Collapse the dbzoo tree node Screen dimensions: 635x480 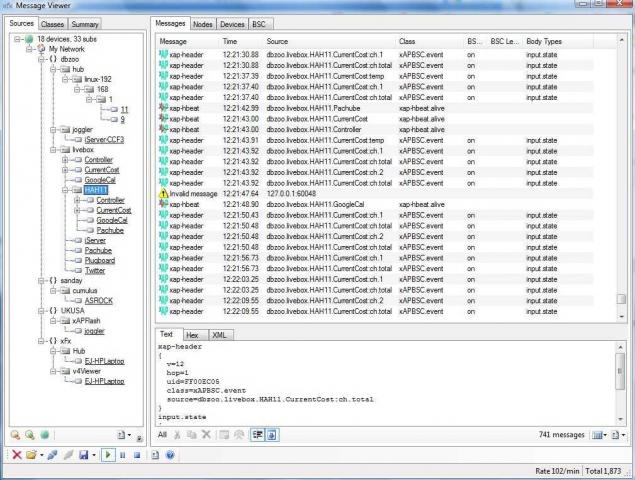coord(41,59)
